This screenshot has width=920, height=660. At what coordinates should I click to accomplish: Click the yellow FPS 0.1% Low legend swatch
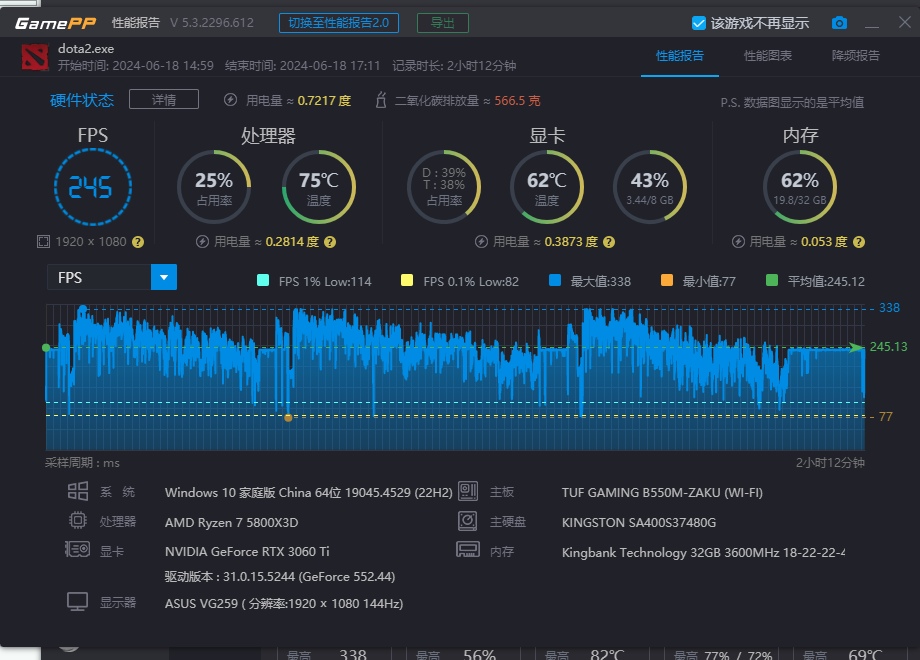406,282
